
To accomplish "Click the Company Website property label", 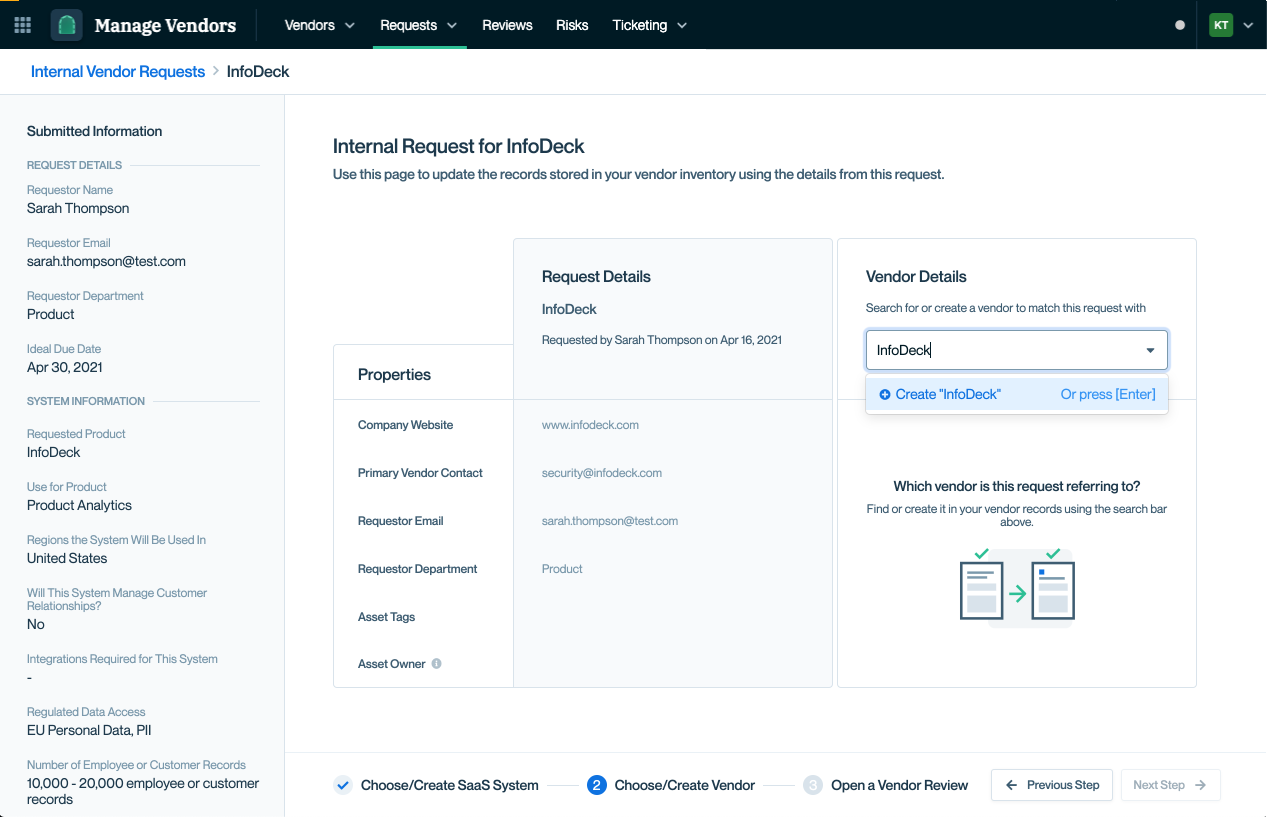I will coord(405,425).
